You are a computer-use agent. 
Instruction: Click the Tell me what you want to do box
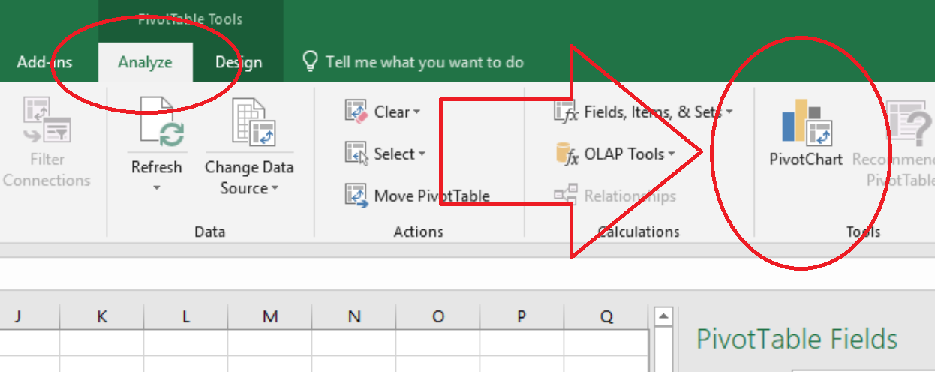(x=425, y=62)
